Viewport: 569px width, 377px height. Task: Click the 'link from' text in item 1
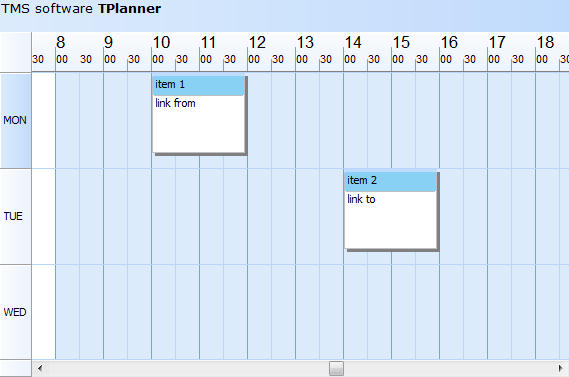(175, 103)
